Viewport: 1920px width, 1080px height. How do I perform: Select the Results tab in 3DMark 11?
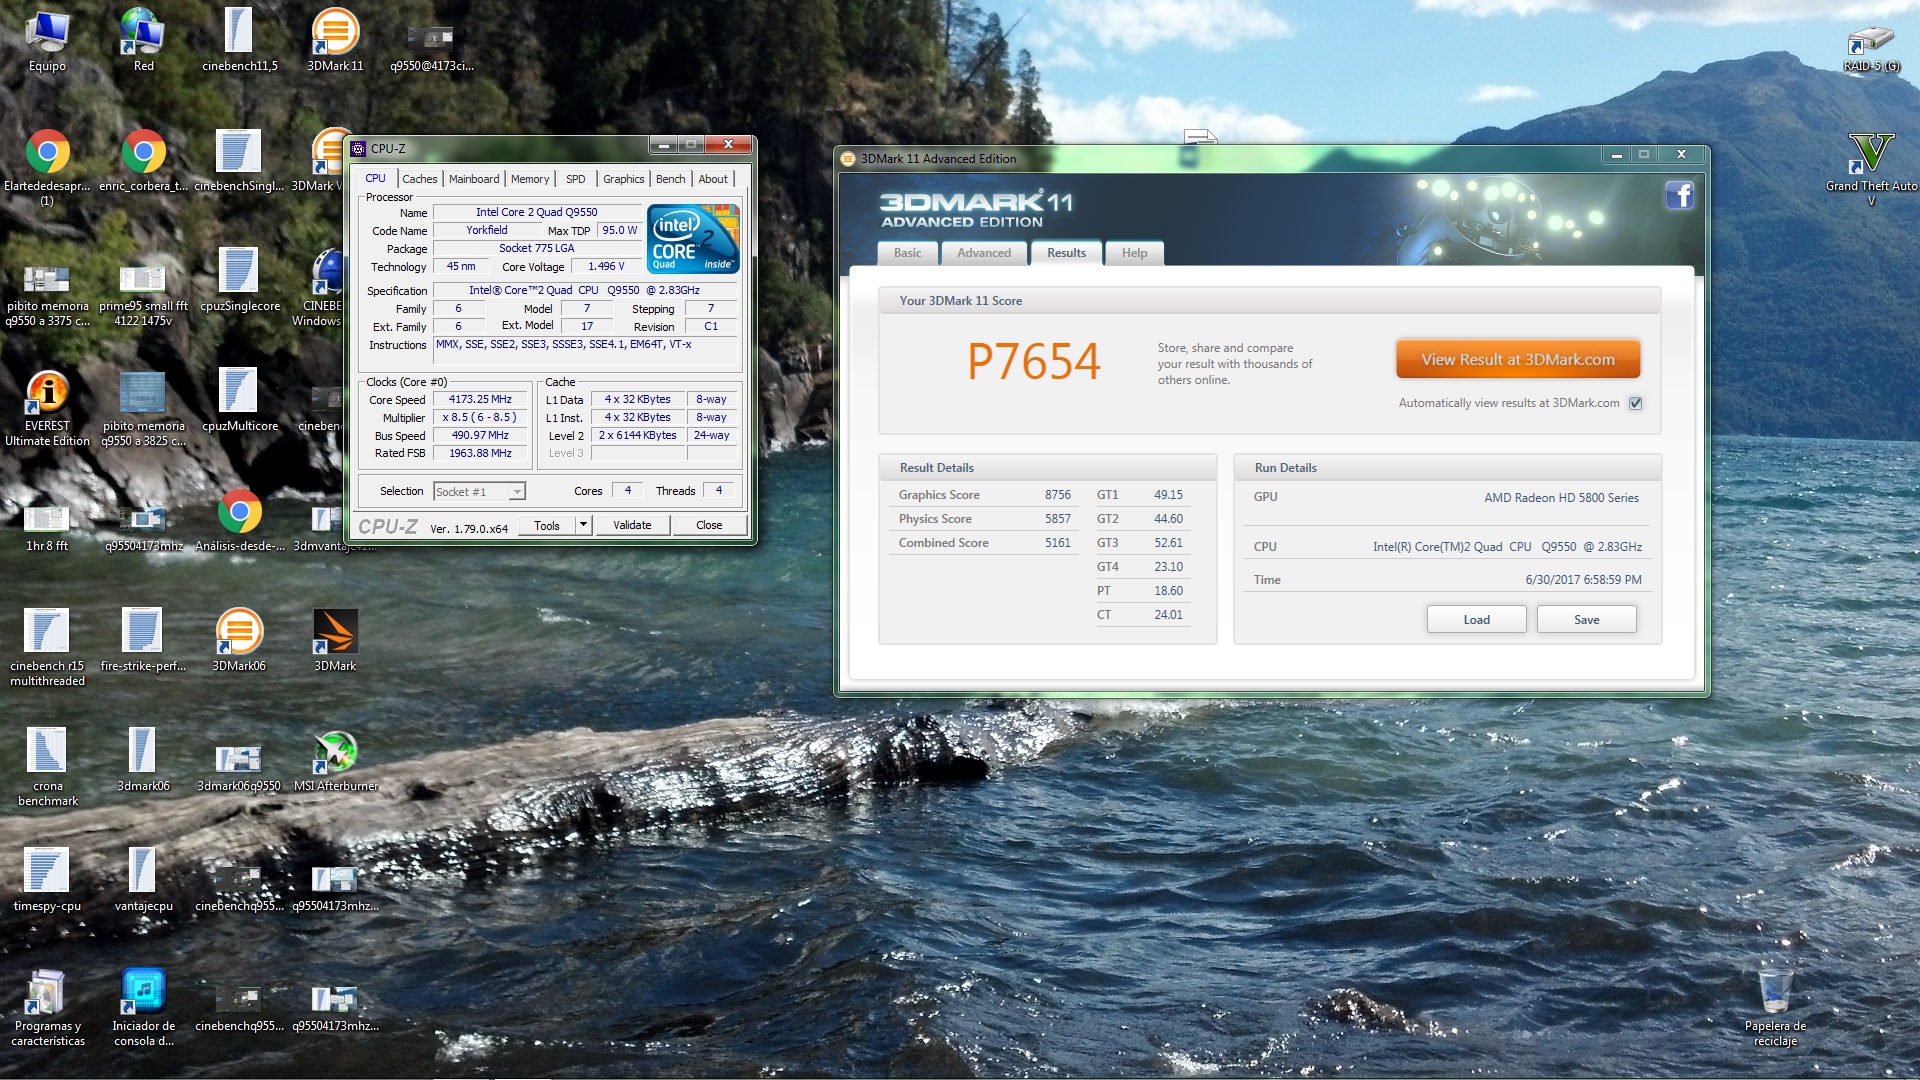click(1066, 253)
